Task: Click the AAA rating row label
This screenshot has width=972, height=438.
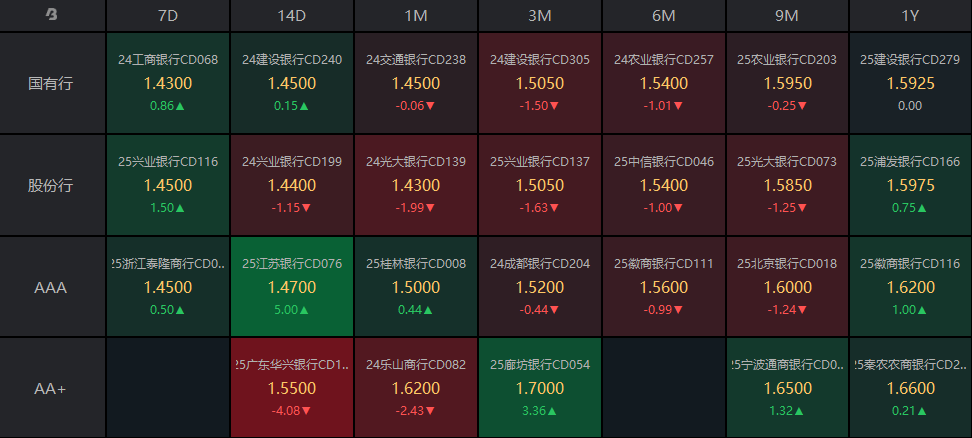Action: tap(52, 287)
